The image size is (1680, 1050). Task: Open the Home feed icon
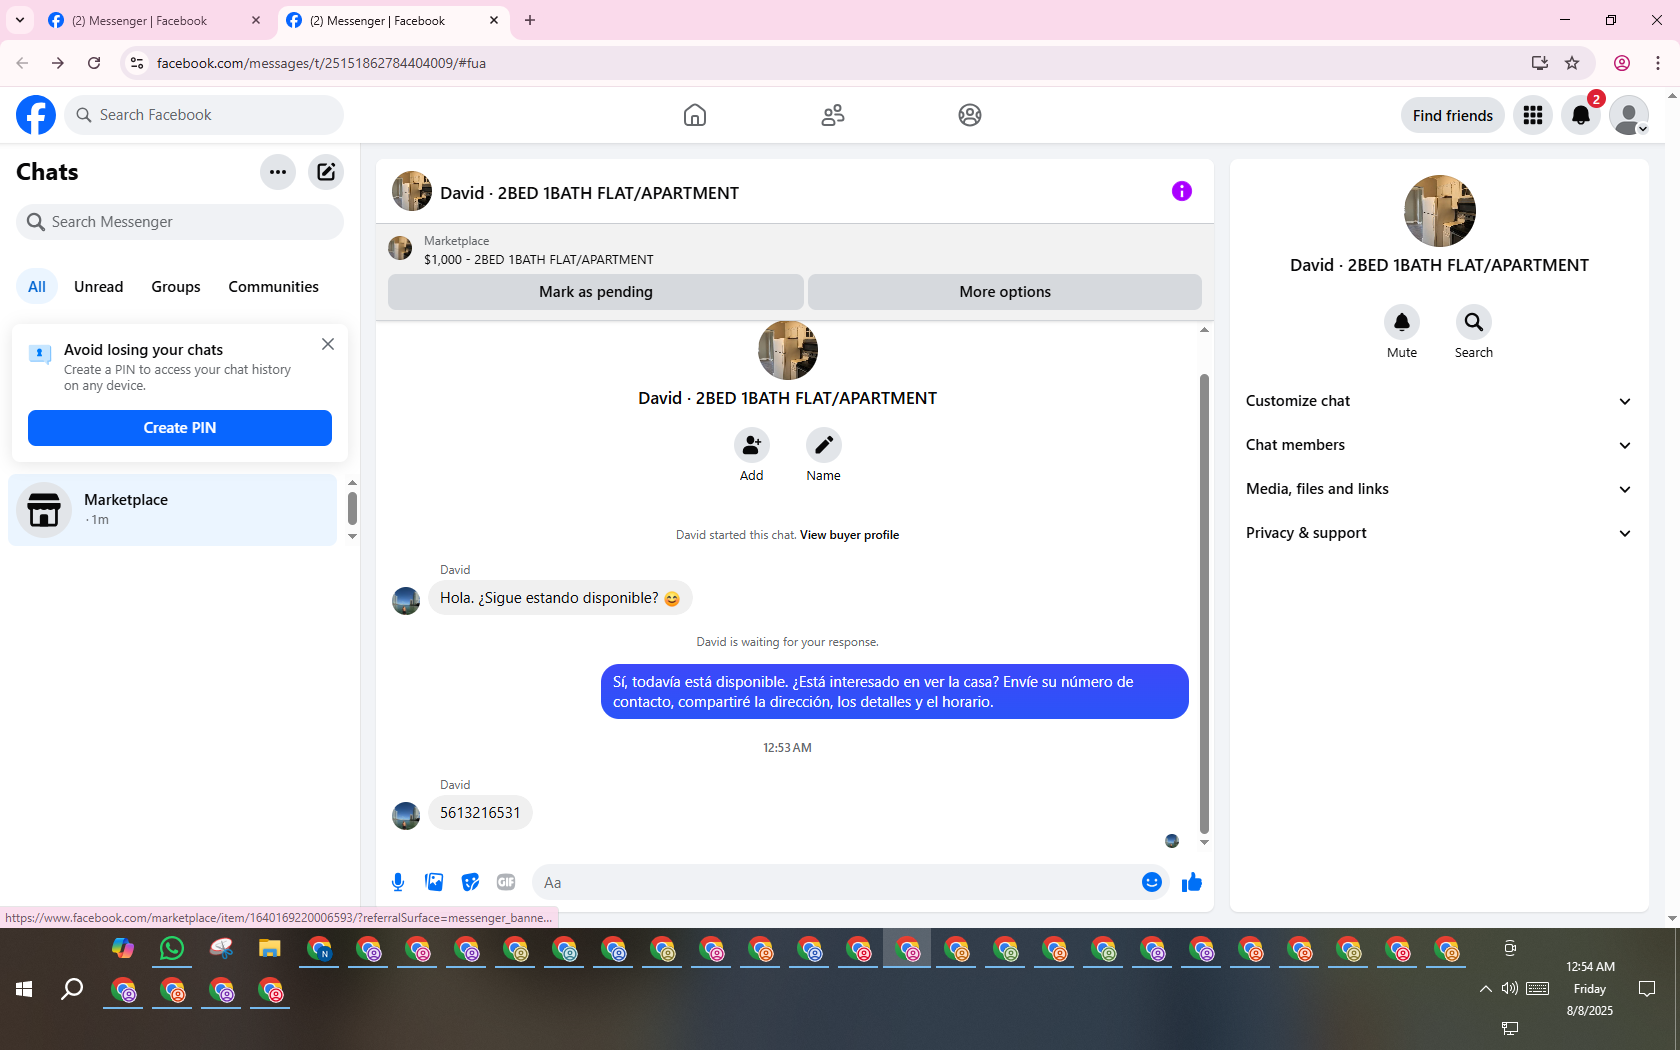[695, 115]
